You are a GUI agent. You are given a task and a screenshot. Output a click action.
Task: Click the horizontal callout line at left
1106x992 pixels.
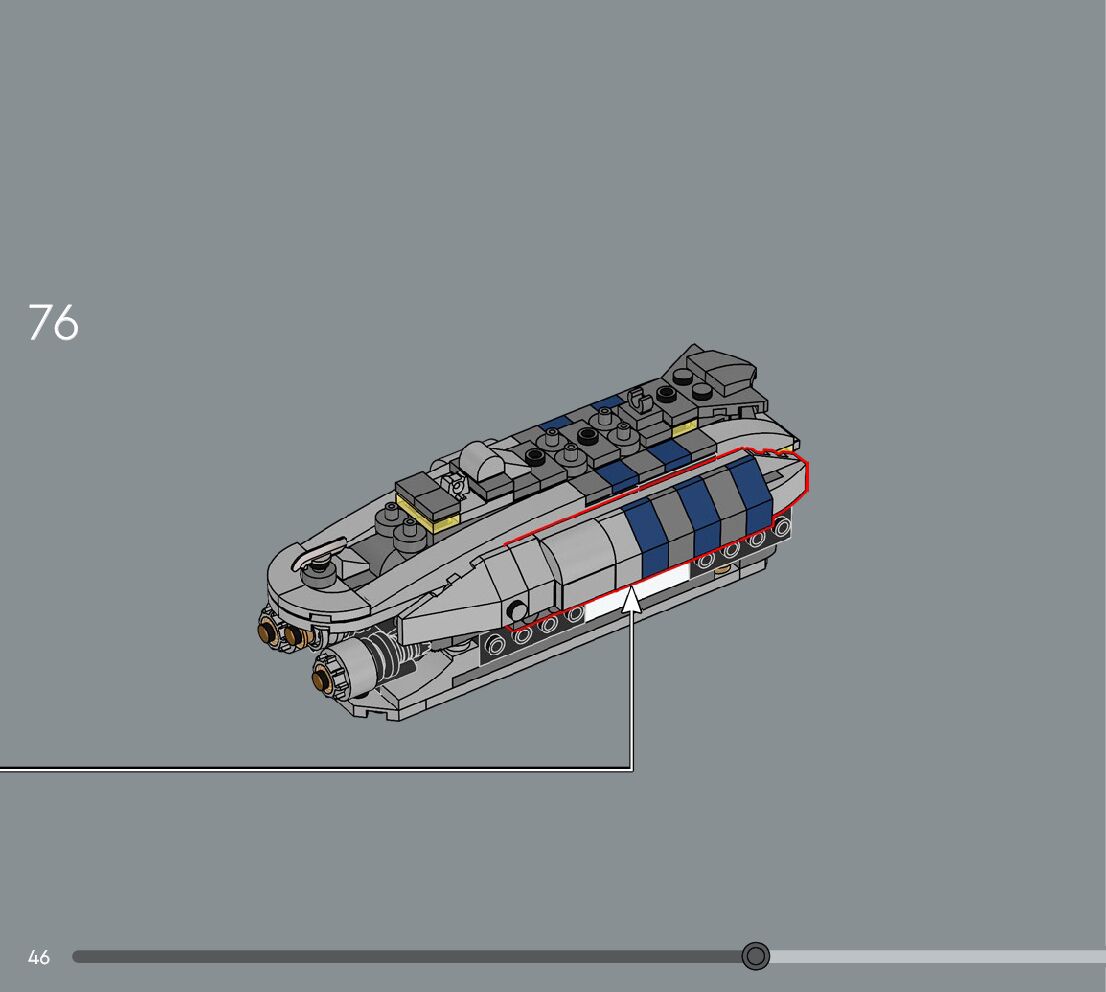click(300, 768)
